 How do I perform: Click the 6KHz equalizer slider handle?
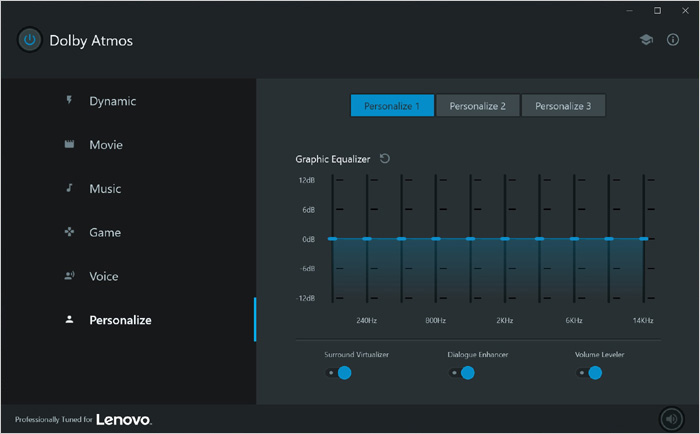point(574,239)
